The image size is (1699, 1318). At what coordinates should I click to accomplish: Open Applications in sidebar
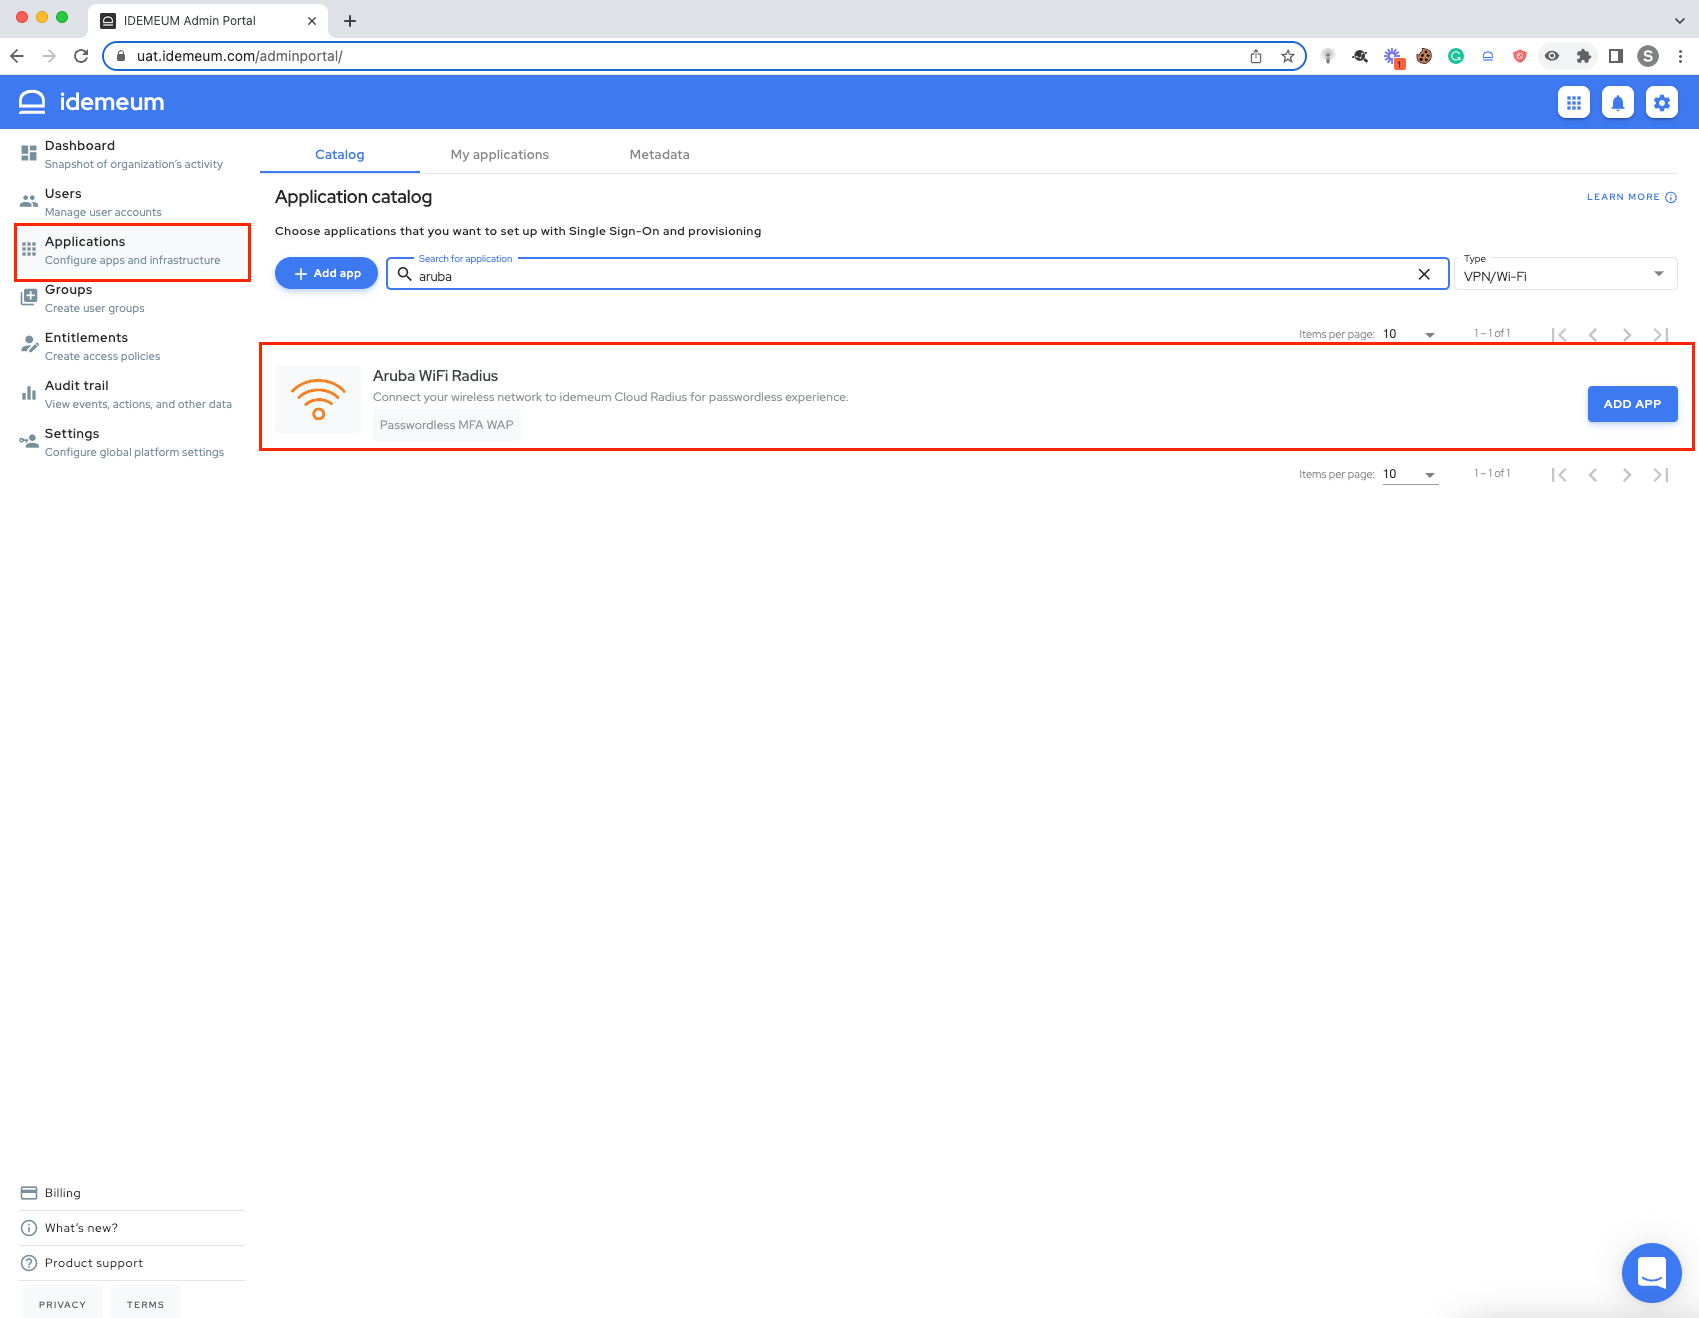tap(132, 250)
